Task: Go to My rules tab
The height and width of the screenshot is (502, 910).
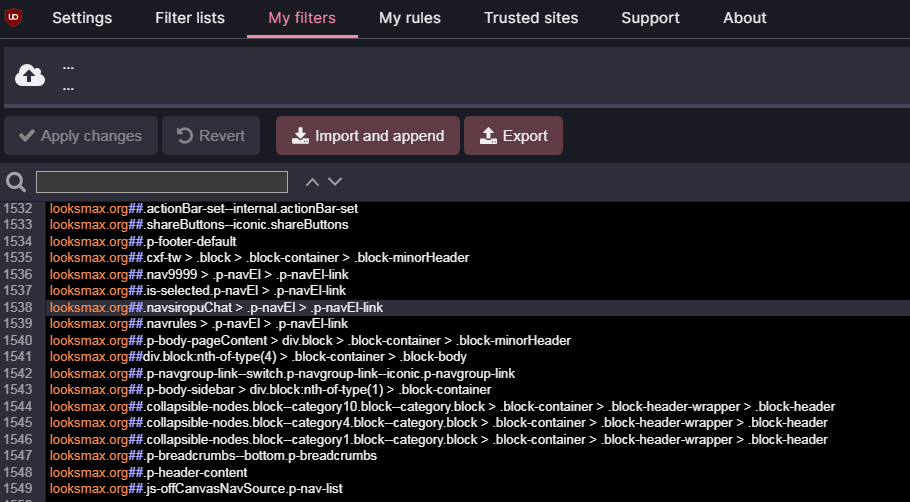Action: [410, 18]
